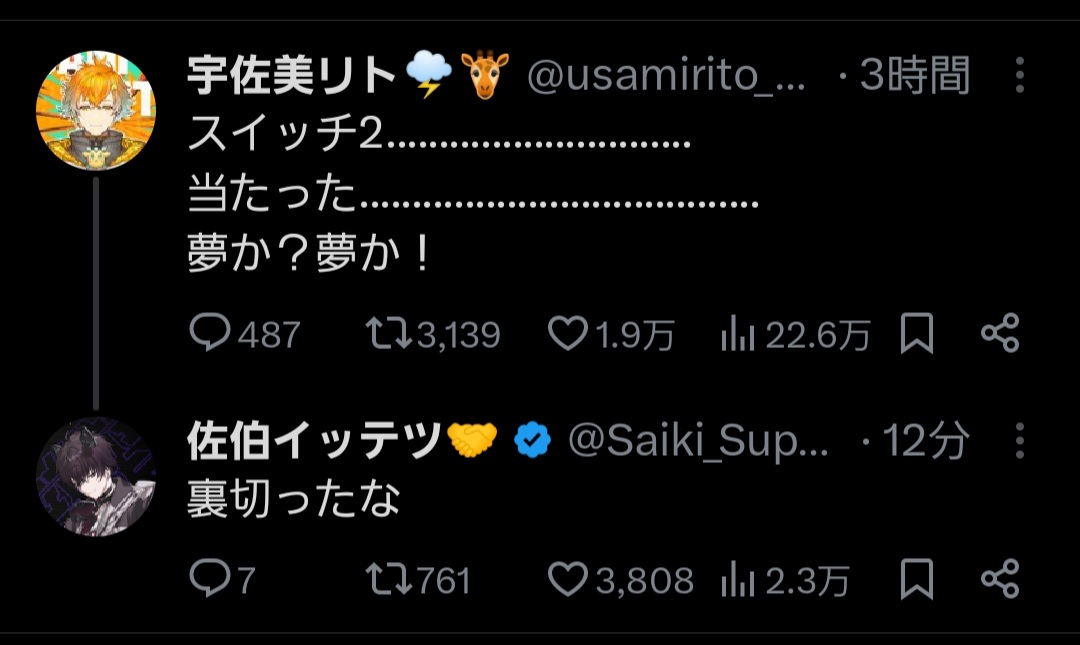Open 宇佐美リト's profile picture

point(96,111)
